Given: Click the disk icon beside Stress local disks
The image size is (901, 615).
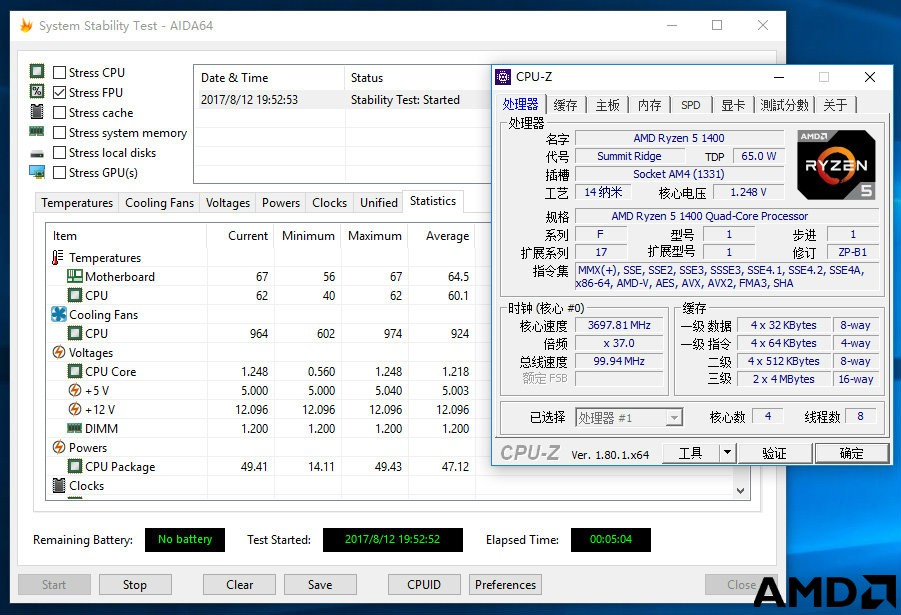Looking at the screenshot, I should (37, 153).
